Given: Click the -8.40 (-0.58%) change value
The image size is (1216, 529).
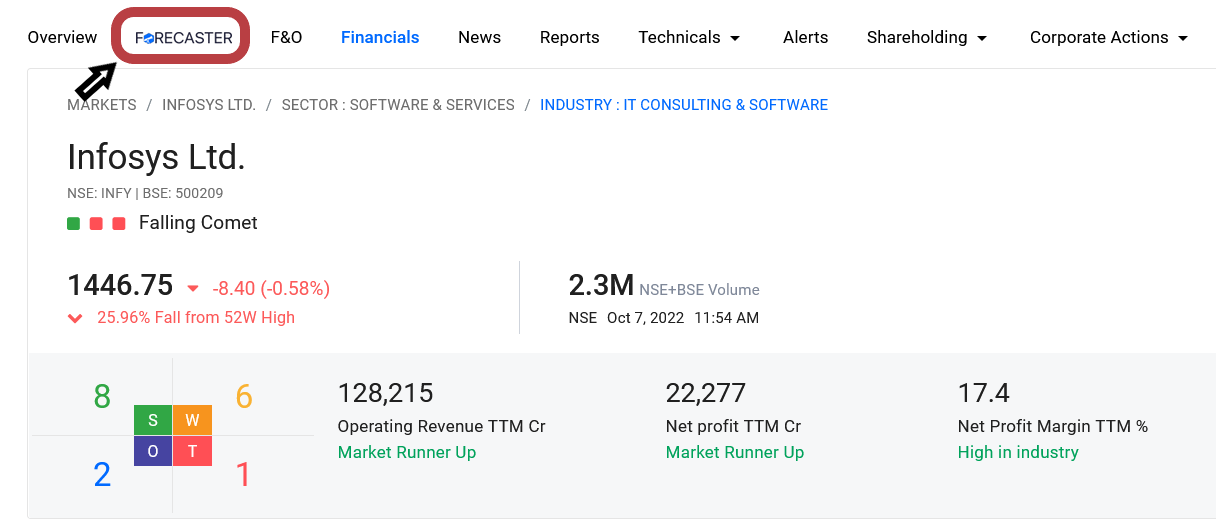Looking at the screenshot, I should pyautogui.click(x=271, y=289).
